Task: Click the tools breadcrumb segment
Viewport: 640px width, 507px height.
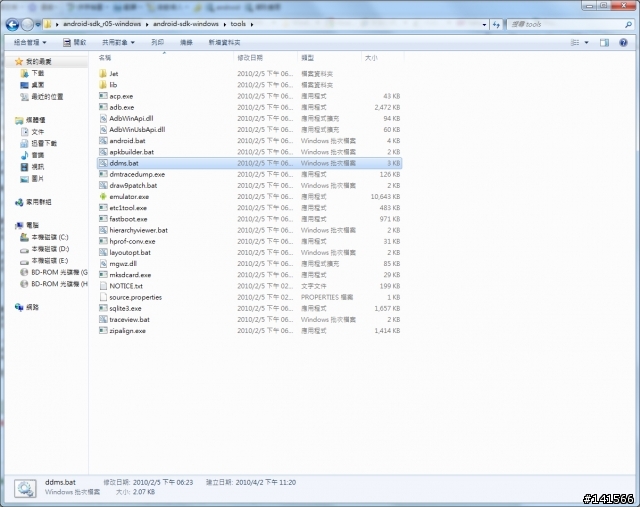Action: [238, 24]
